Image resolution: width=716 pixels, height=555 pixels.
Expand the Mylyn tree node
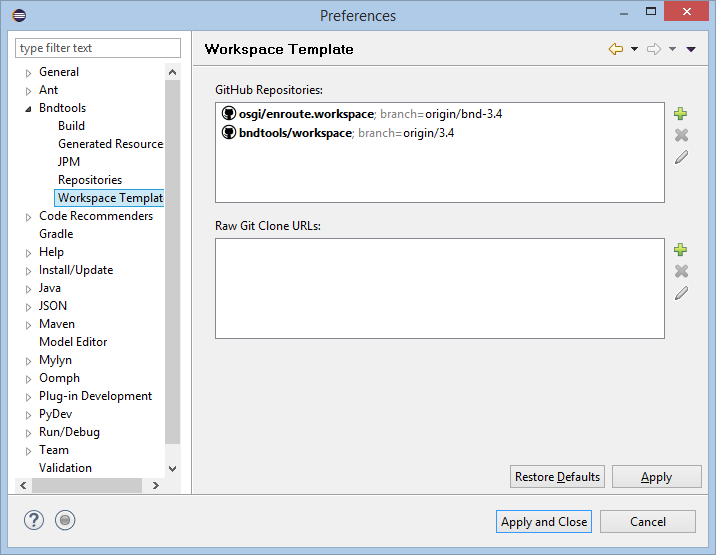tap(28, 361)
